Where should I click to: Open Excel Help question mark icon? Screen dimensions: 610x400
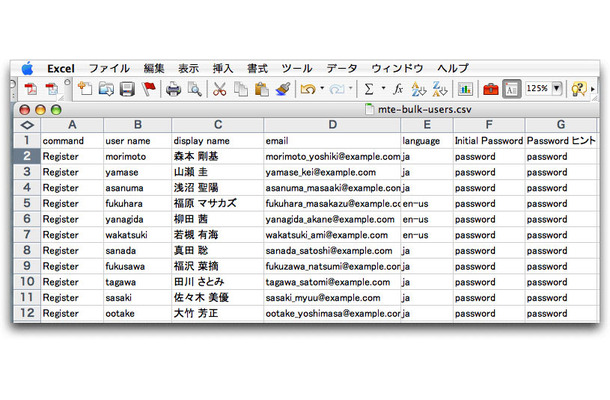tap(578, 89)
